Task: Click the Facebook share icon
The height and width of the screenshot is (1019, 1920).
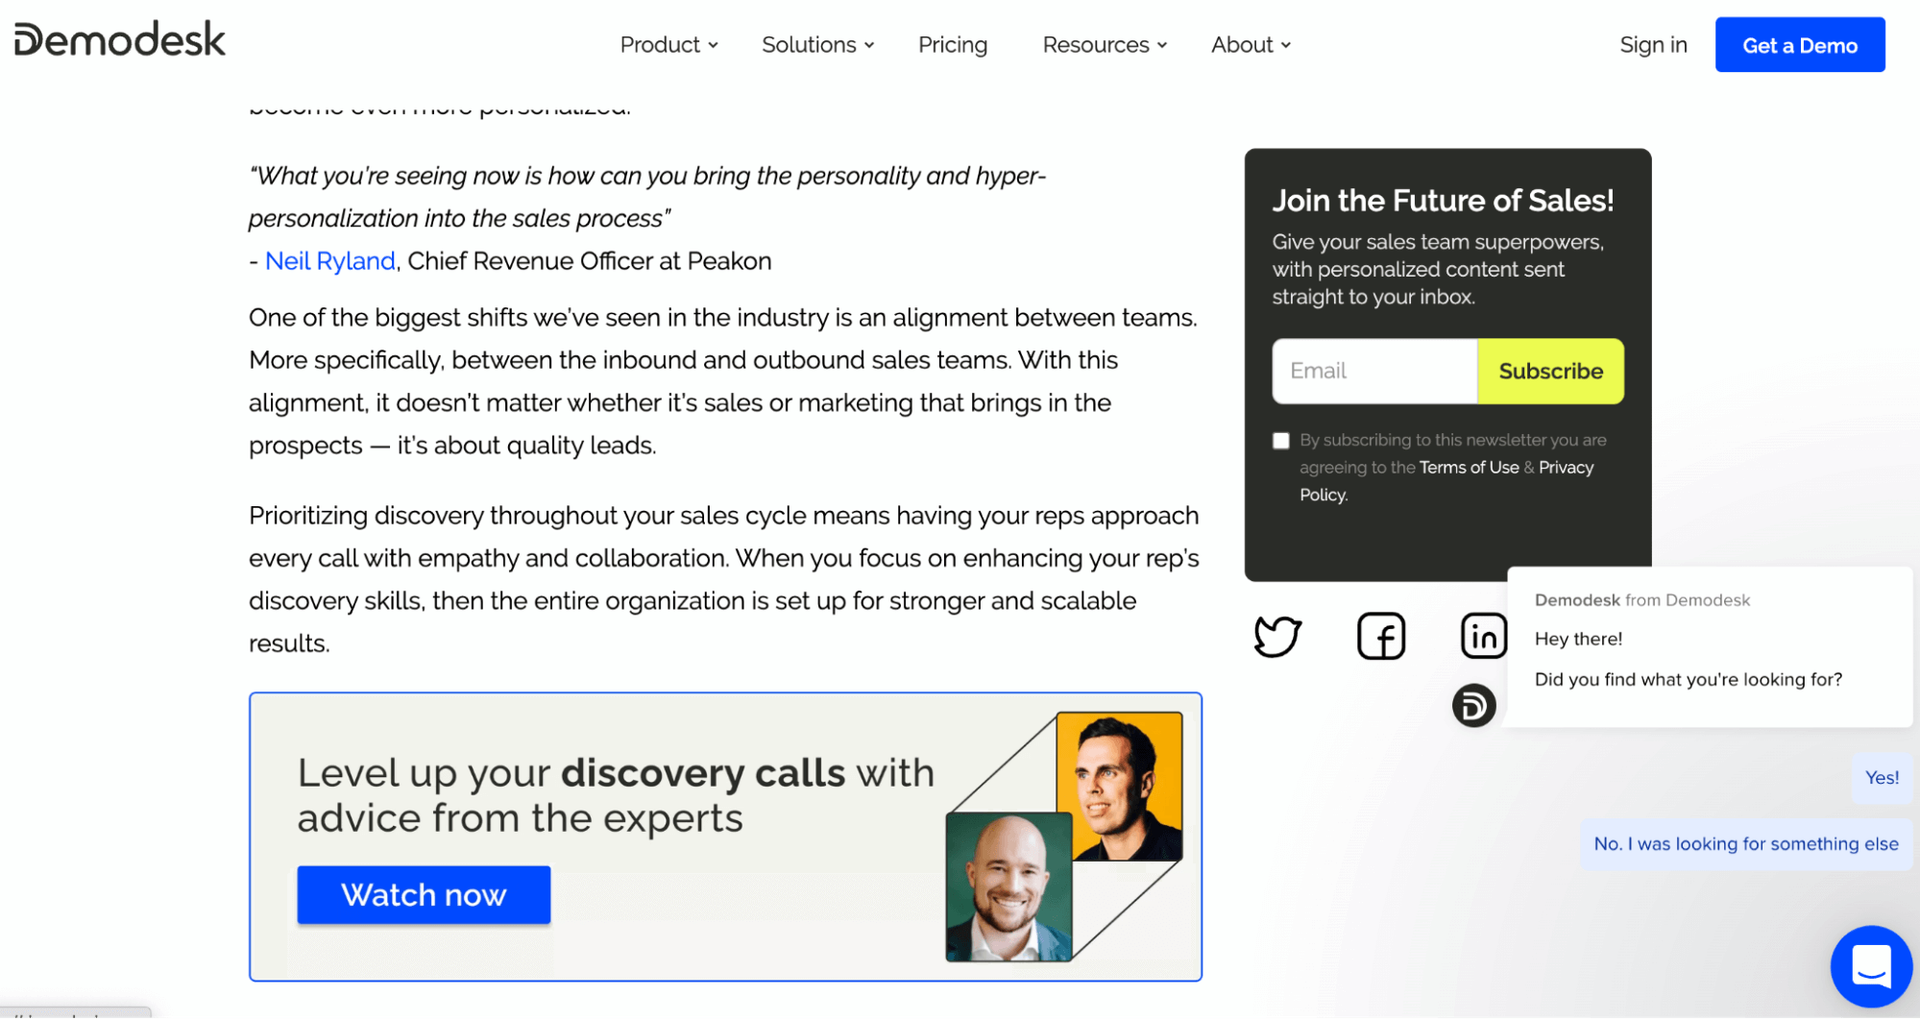Action: 1381,636
